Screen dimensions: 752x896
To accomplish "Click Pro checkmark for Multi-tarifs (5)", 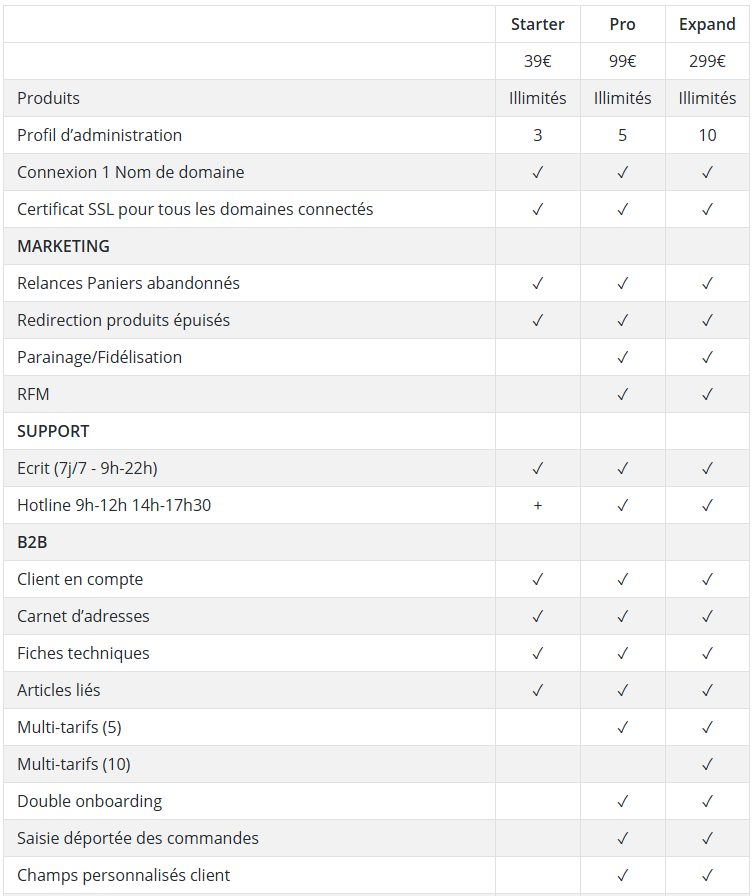I will click(x=622, y=727).
